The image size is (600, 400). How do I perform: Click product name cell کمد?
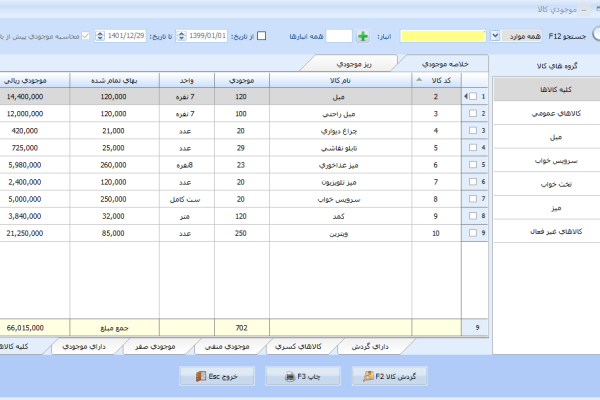(339, 216)
